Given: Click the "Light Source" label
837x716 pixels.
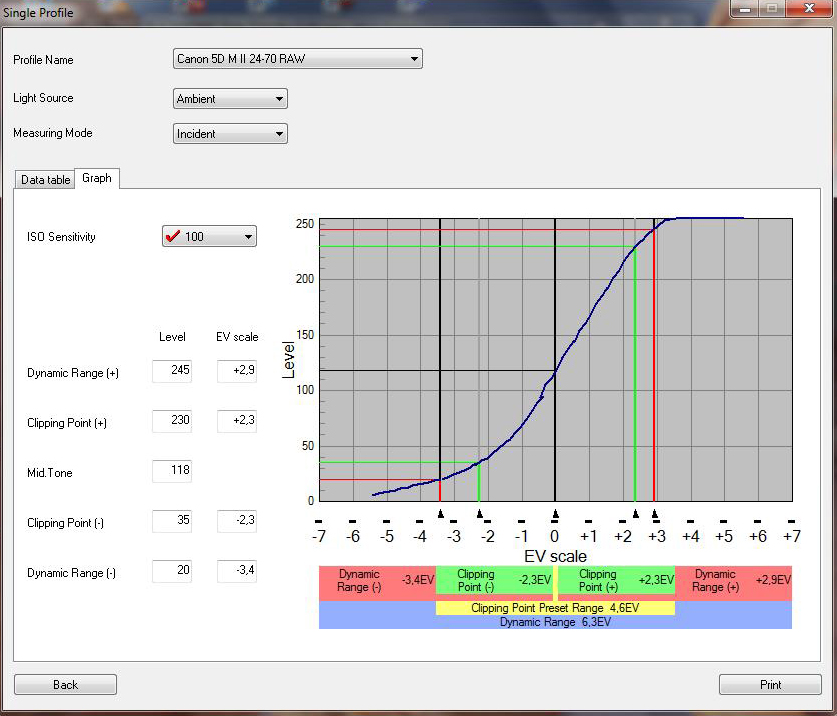Looking at the screenshot, I should 43,98.
